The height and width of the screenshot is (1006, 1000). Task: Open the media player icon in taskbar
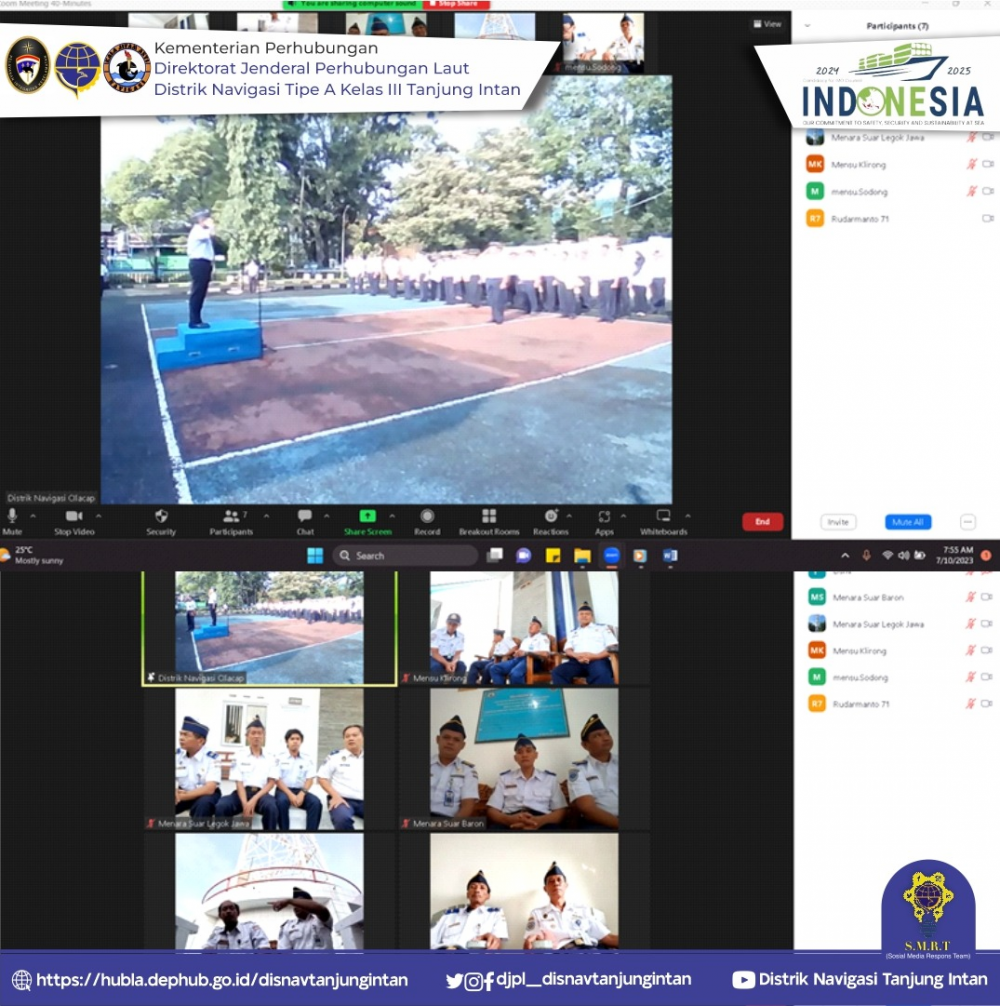point(640,556)
